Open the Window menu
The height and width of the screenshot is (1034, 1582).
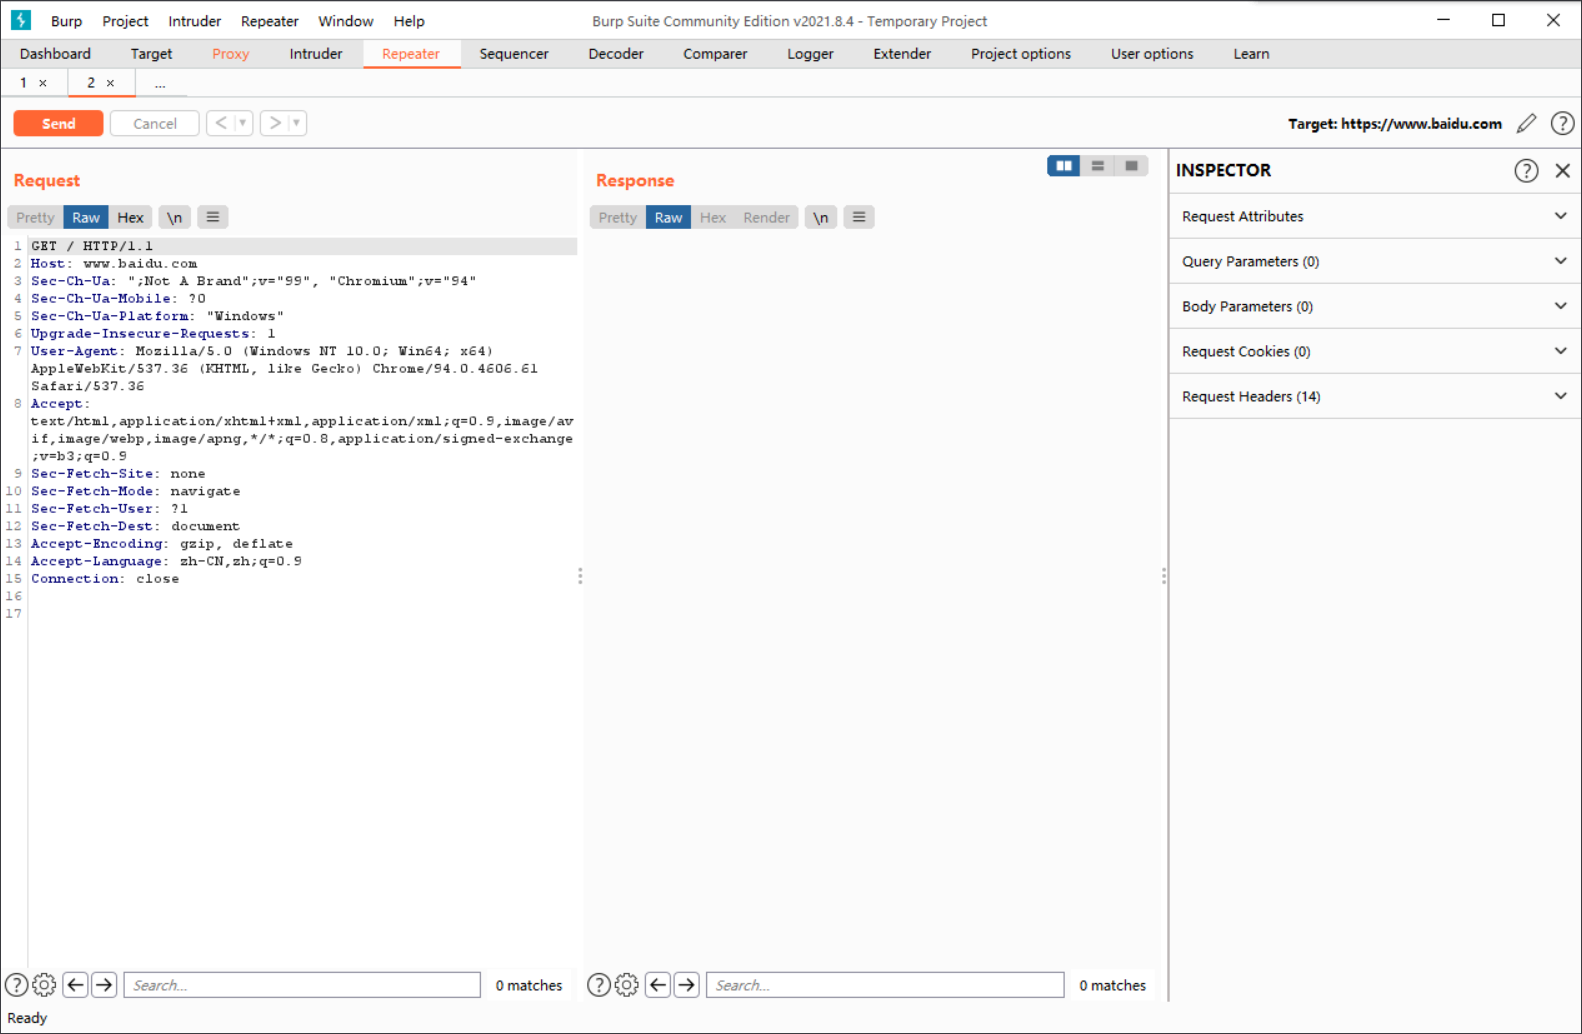point(346,21)
